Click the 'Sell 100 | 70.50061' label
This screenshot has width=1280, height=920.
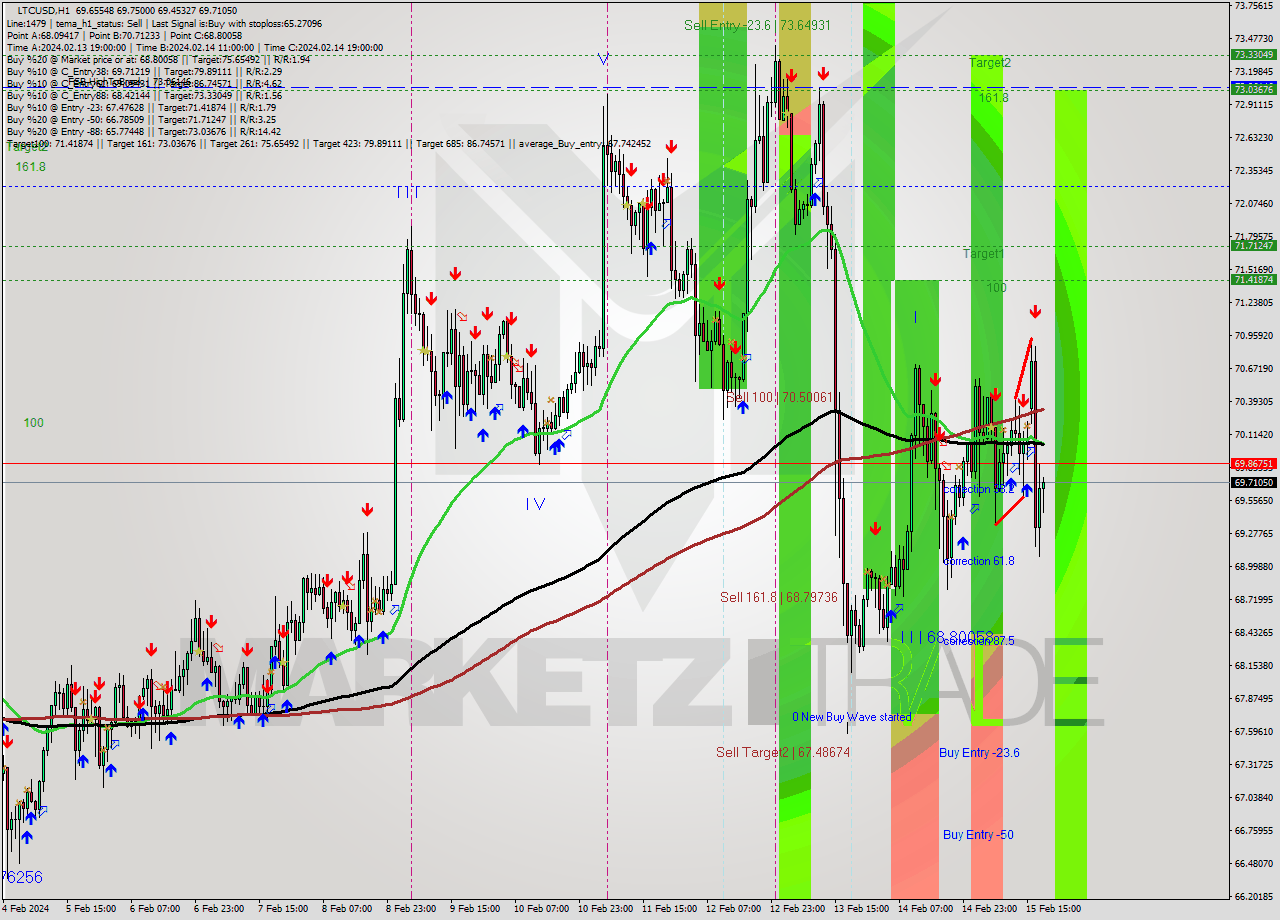780,397
